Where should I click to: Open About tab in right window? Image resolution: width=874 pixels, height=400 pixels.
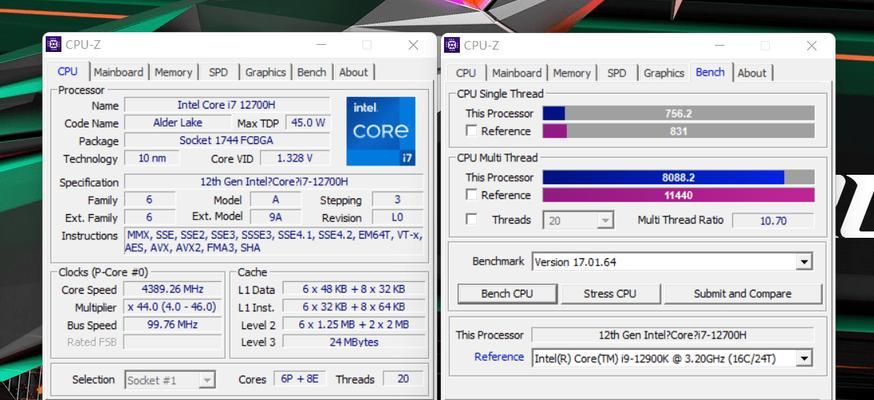click(752, 73)
